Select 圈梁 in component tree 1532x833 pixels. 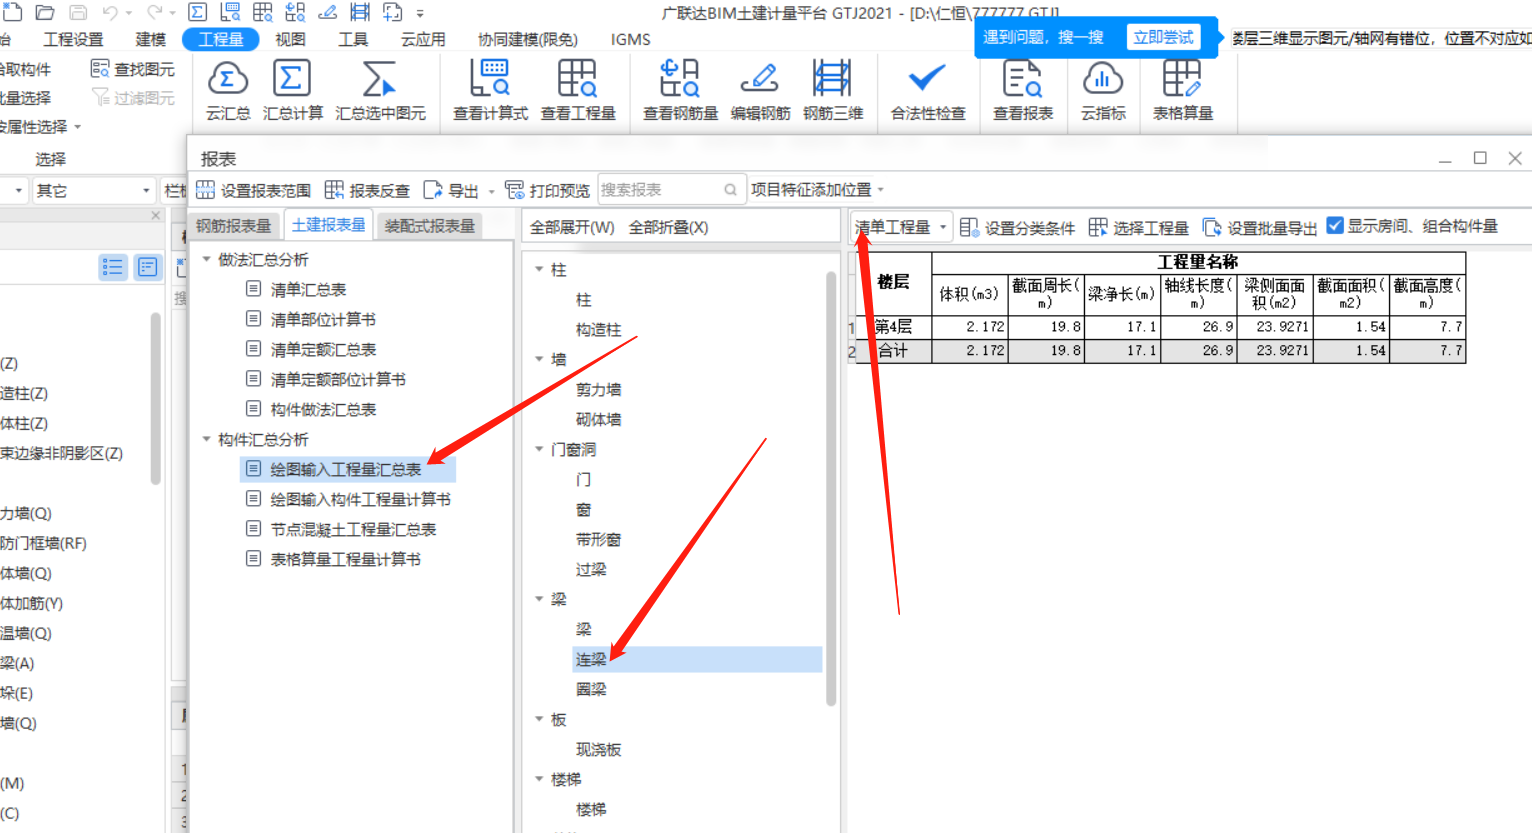tap(591, 689)
